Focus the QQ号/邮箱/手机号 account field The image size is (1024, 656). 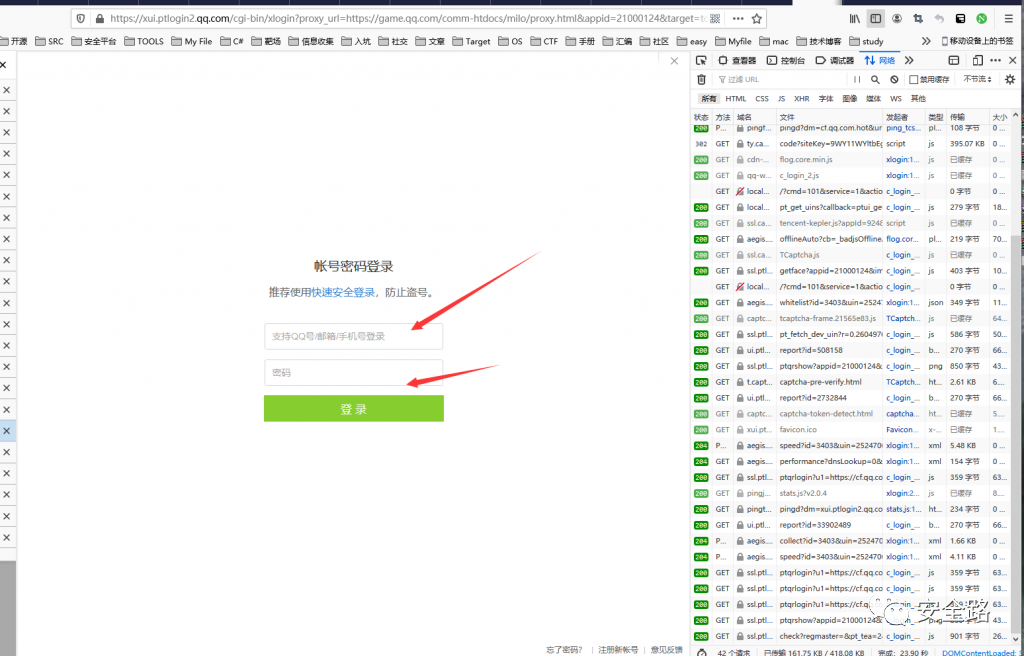(x=353, y=336)
